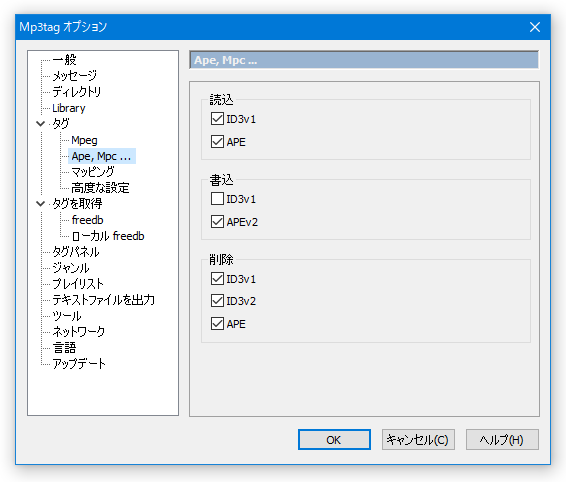
Task: Collapse the タグを取得 tree node
Action: click(x=40, y=204)
